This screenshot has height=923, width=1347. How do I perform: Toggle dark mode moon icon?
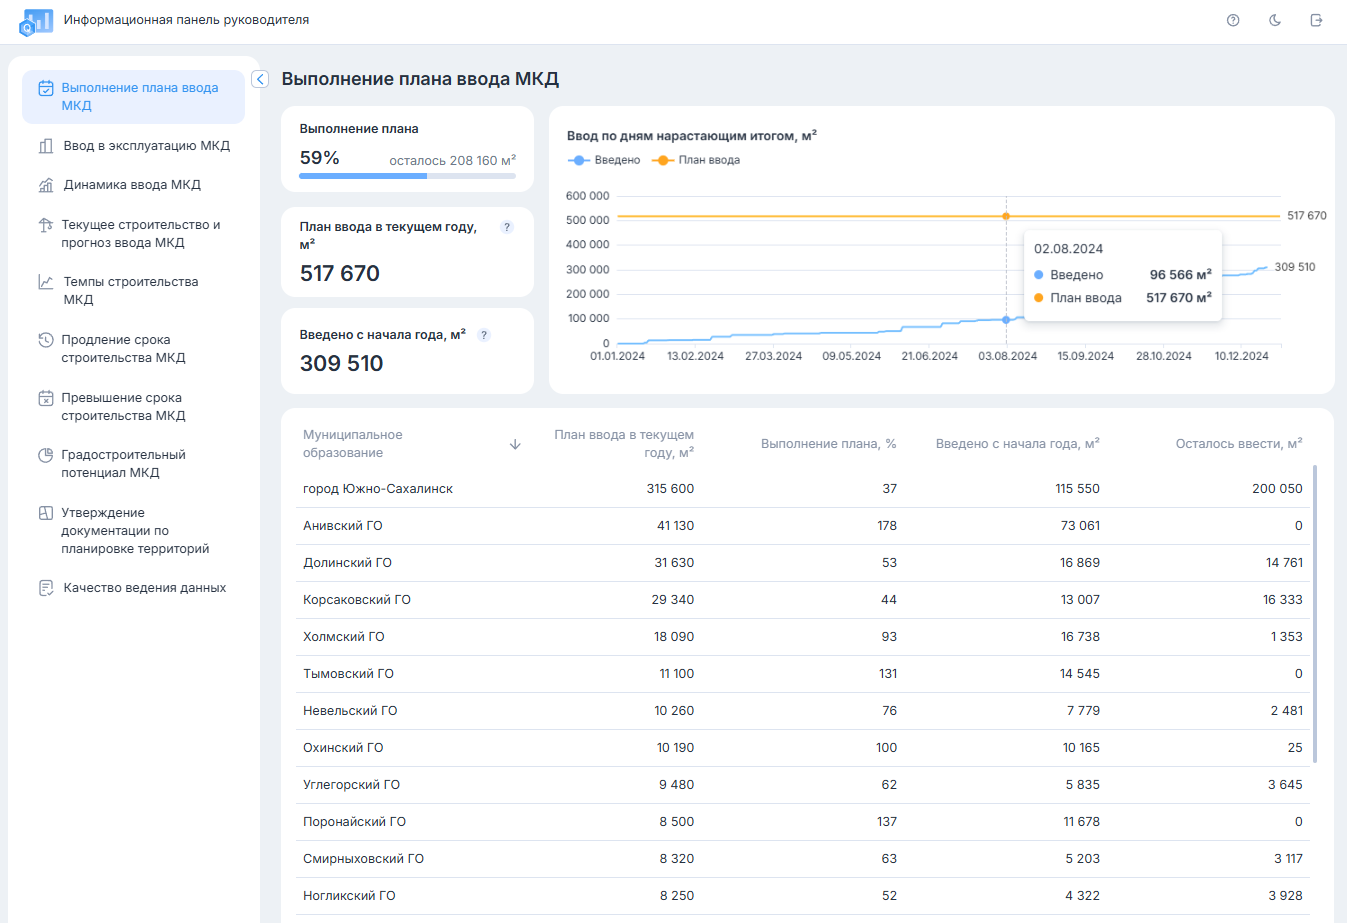(x=1275, y=20)
